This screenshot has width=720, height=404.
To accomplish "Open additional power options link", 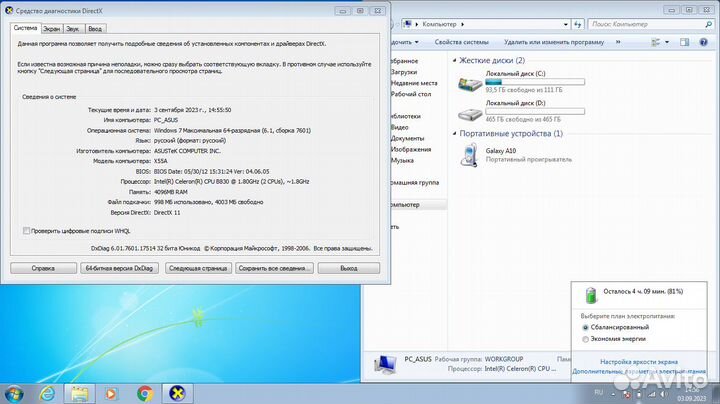I will pyautogui.click(x=639, y=371).
